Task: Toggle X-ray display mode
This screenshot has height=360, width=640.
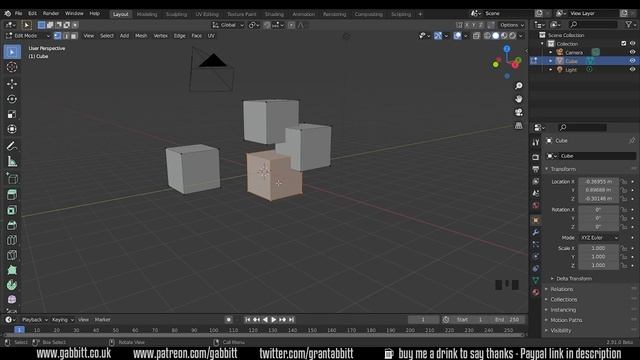Action: pyautogui.click(x=476, y=36)
